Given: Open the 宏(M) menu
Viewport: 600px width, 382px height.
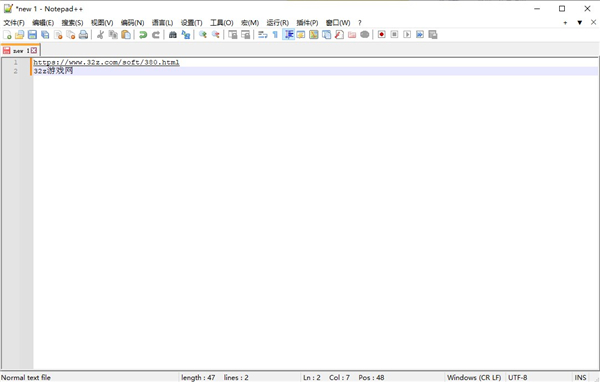Looking at the screenshot, I should click(x=250, y=23).
